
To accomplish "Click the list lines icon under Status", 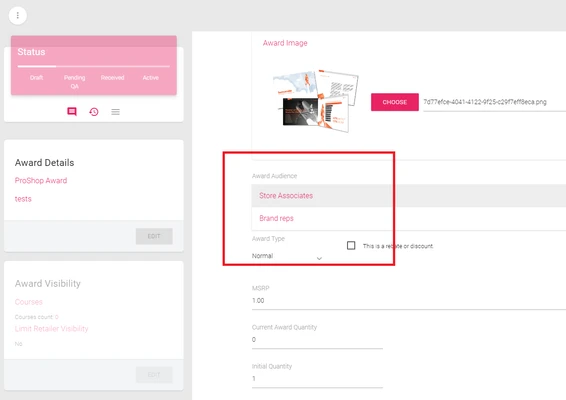I will pyautogui.click(x=116, y=112).
